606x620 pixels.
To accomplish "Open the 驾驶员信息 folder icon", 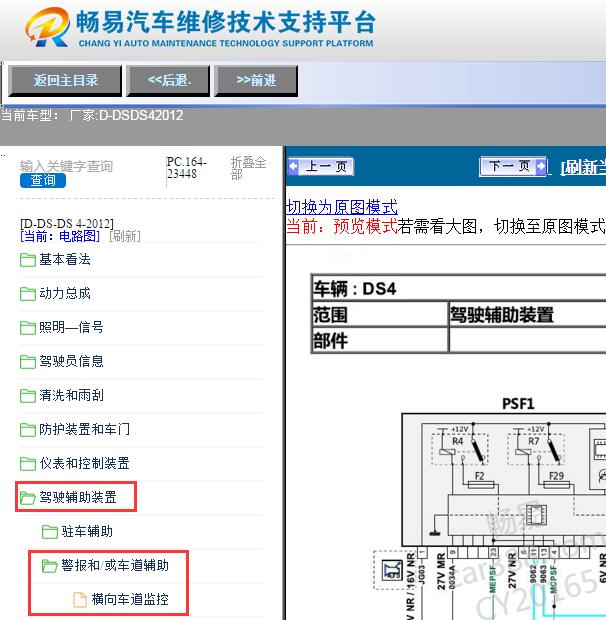I will 28,361.
